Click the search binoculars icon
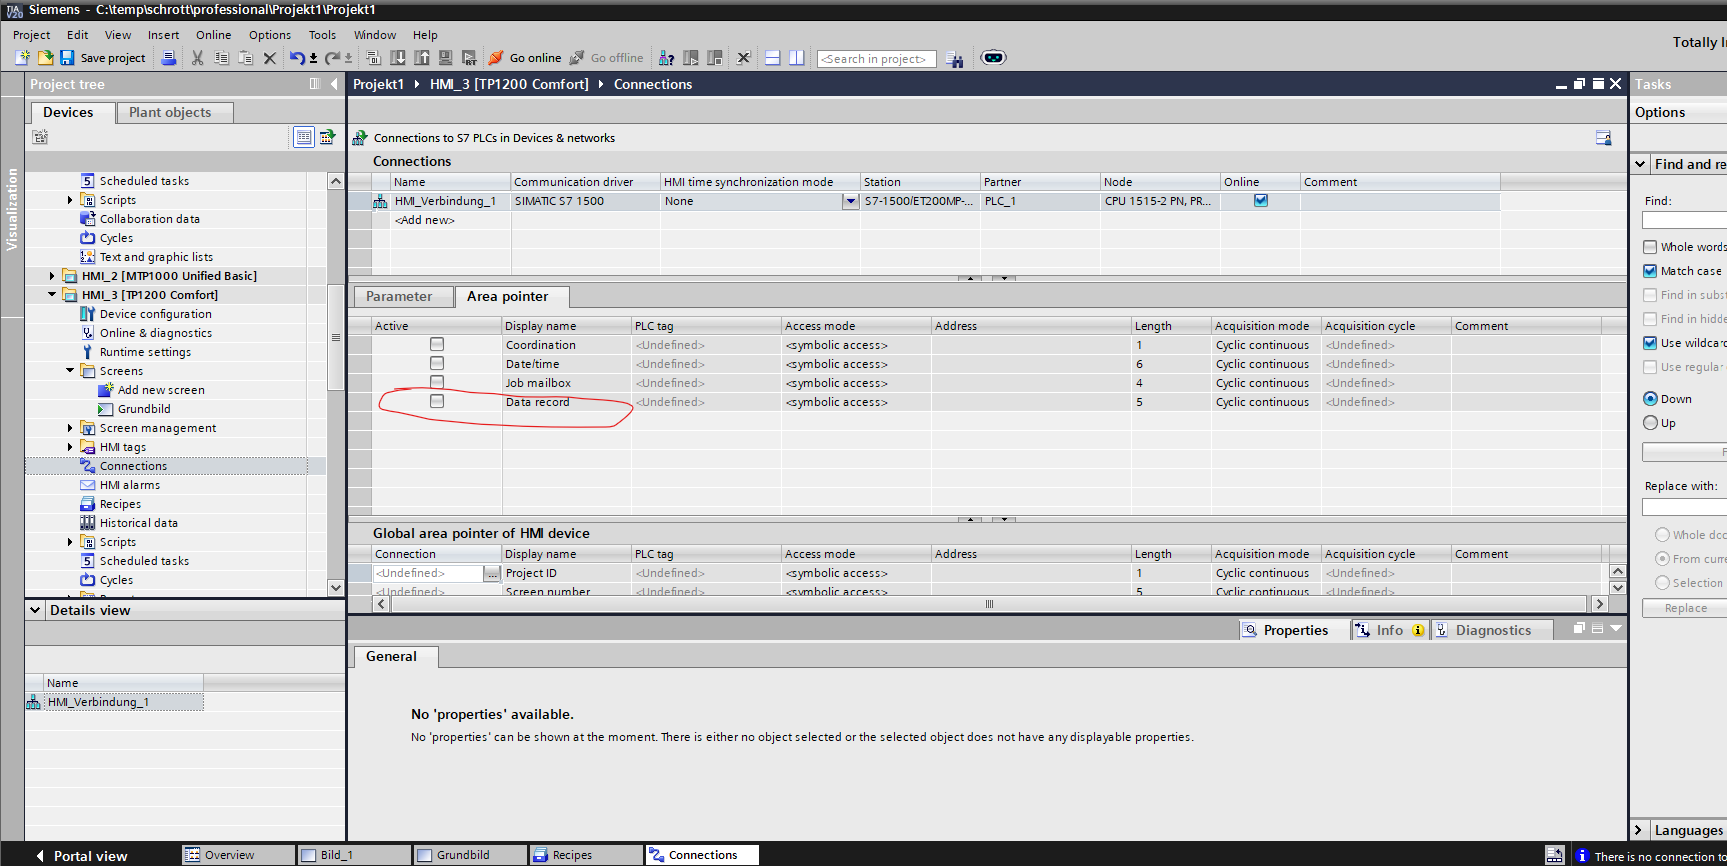The height and width of the screenshot is (866, 1727). coord(955,59)
